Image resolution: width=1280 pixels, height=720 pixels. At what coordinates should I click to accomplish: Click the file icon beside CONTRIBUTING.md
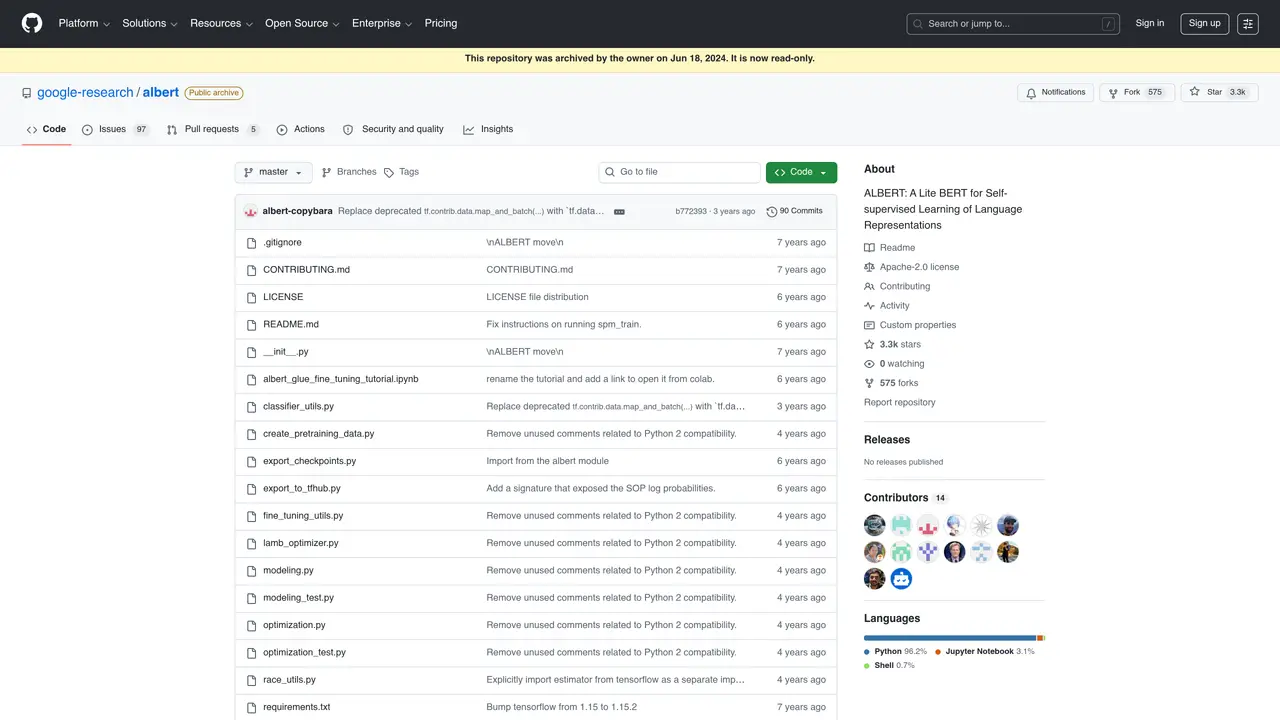pos(252,270)
